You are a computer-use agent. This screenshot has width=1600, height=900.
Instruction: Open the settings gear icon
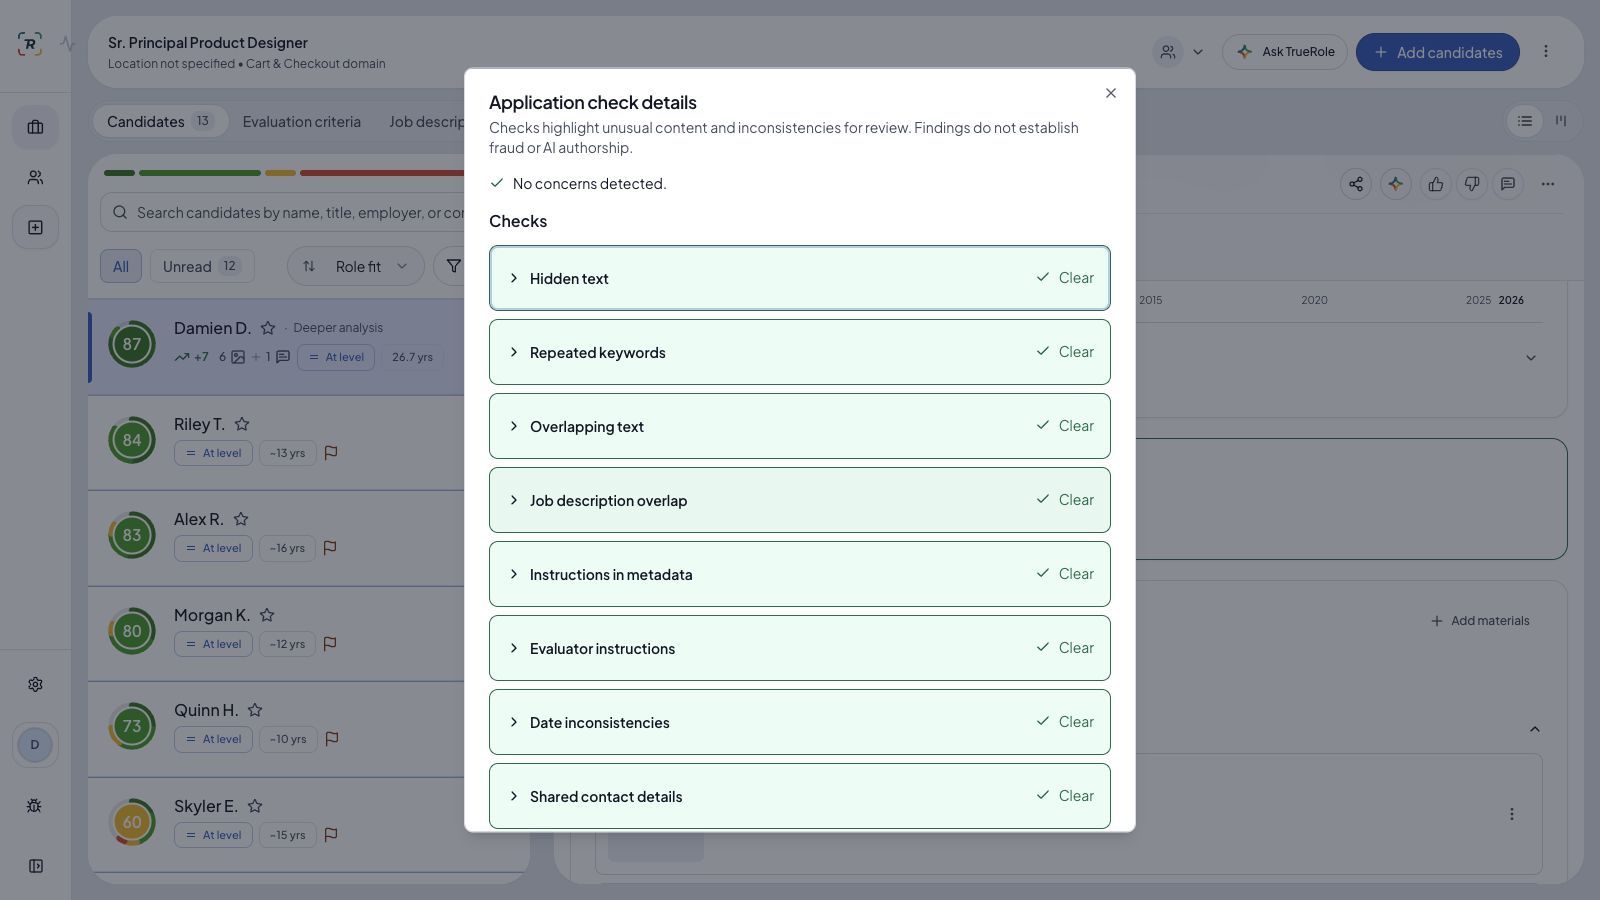click(35, 684)
